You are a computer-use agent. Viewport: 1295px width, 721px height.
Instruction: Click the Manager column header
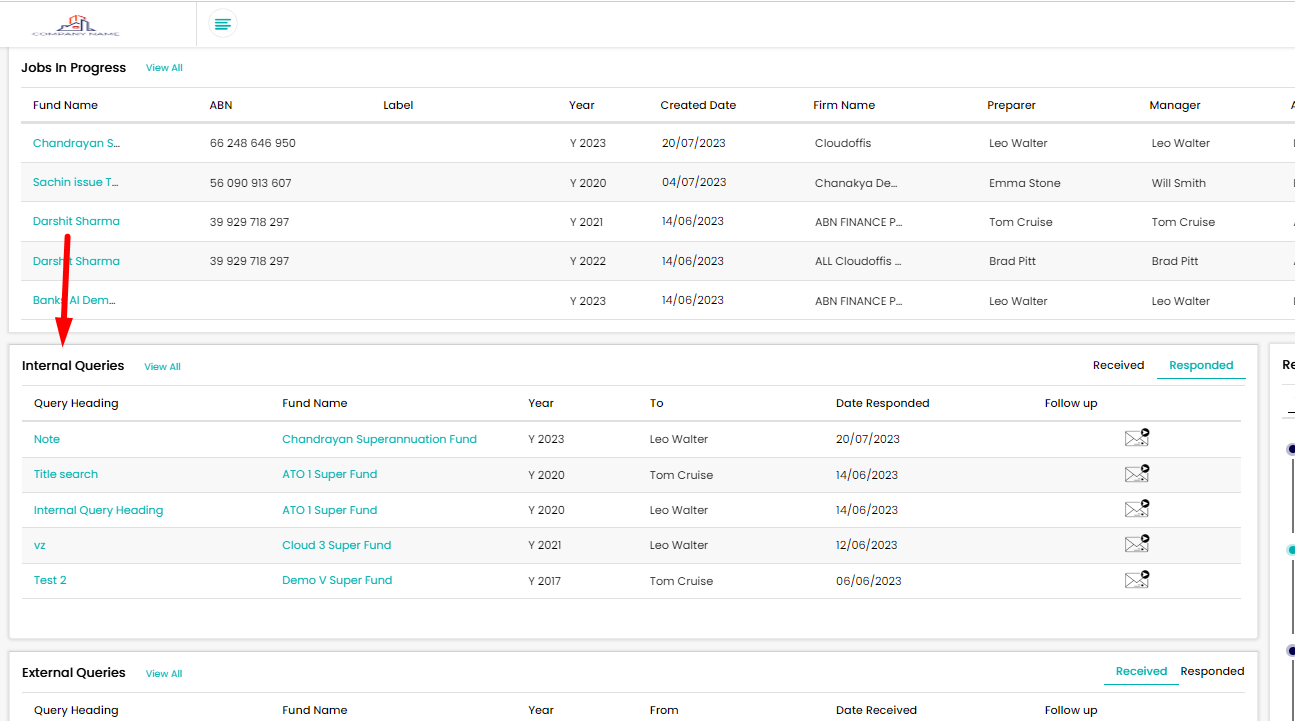point(1175,105)
